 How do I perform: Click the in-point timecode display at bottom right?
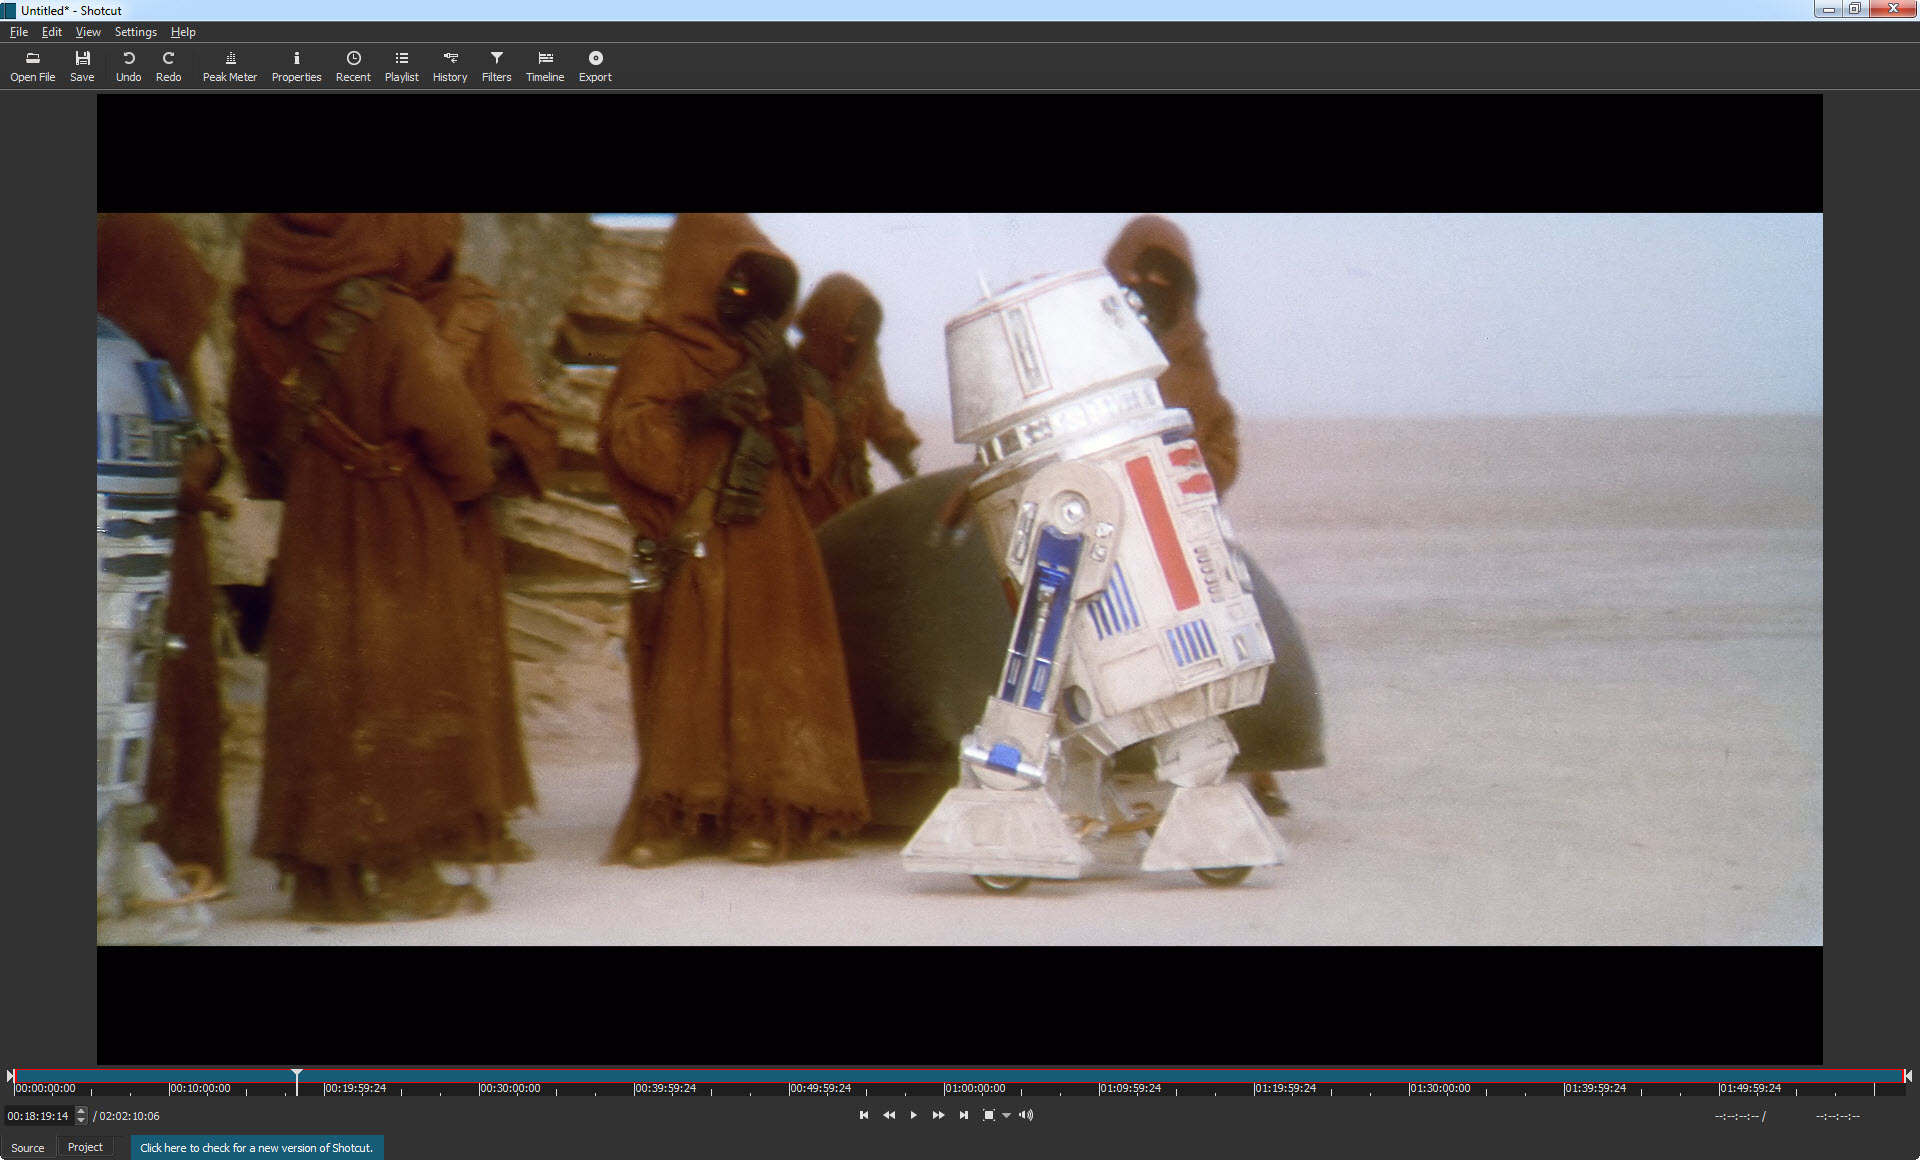[x=1737, y=1116]
